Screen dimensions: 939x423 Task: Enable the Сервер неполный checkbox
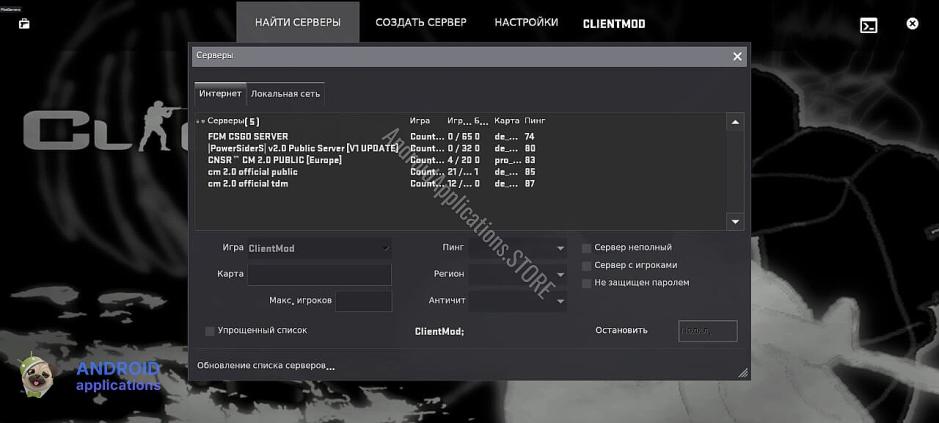[587, 248]
